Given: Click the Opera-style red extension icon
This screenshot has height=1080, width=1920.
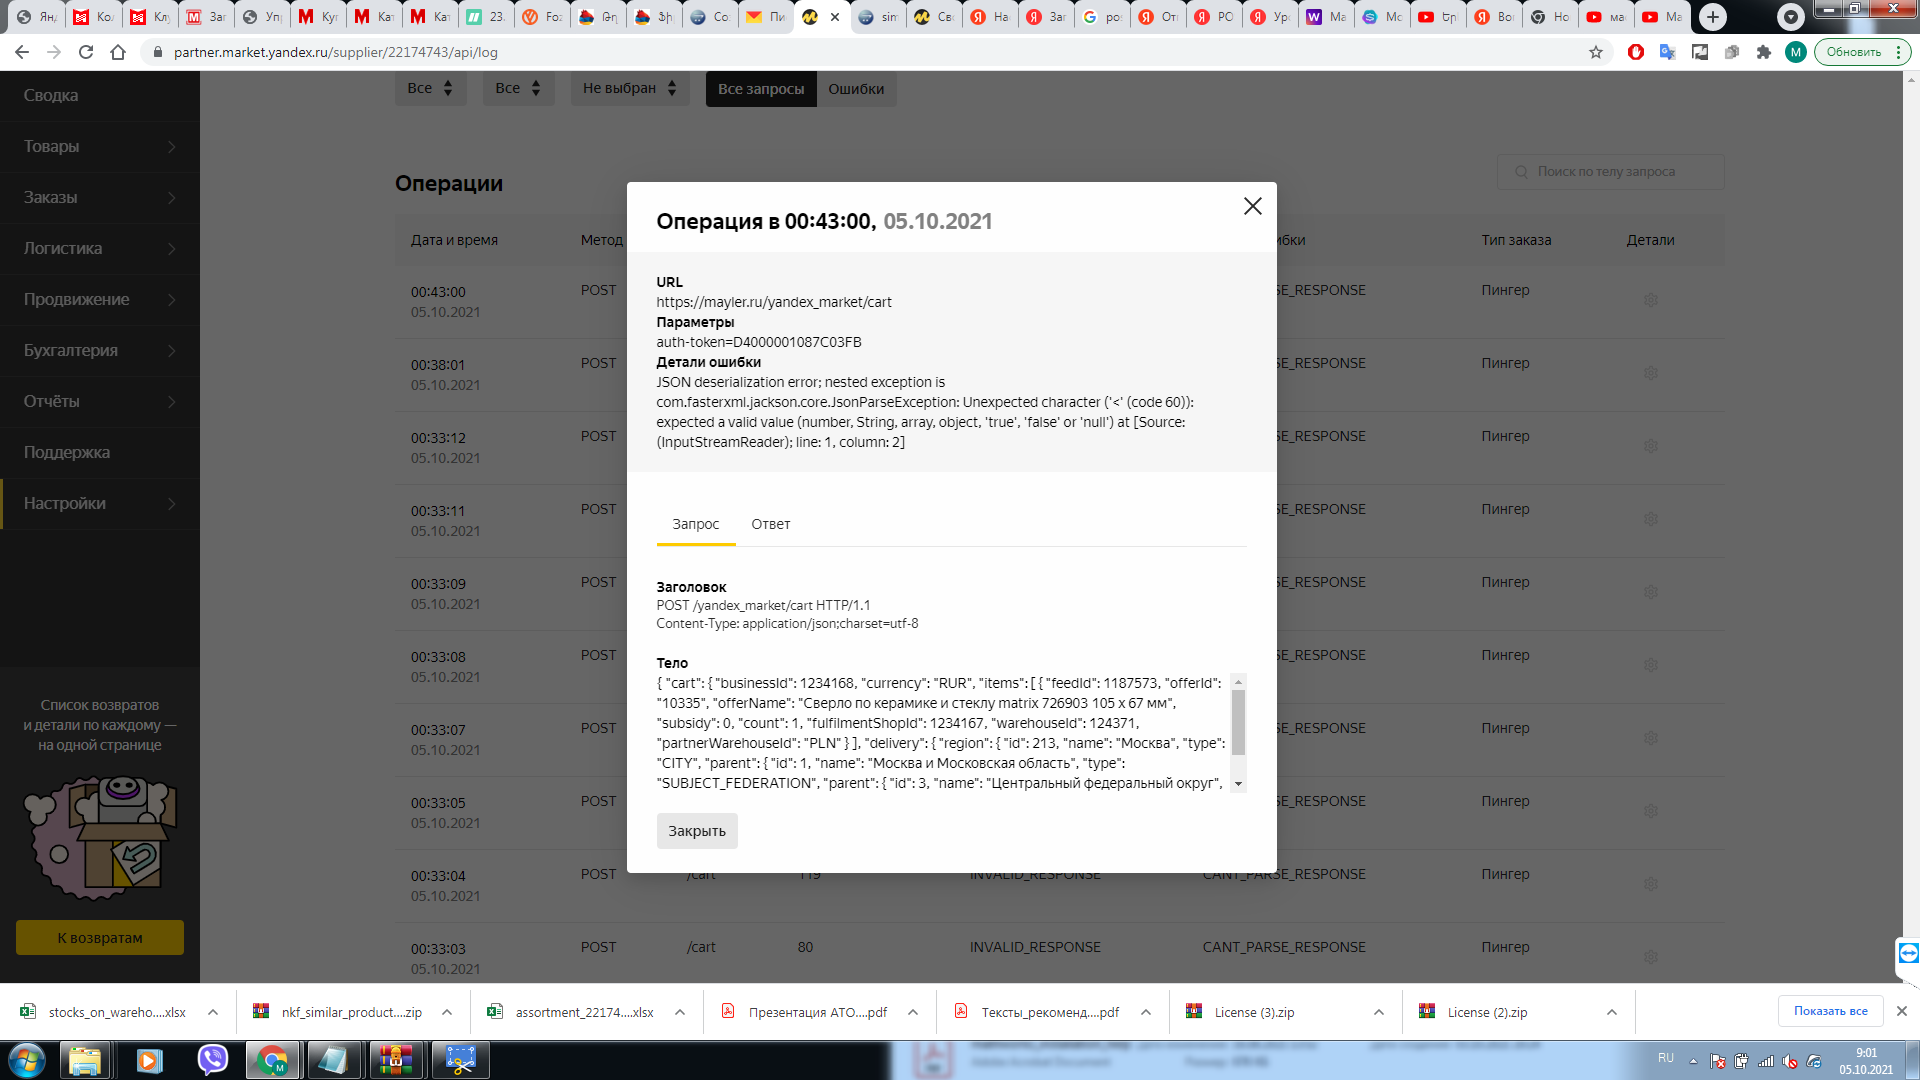Looking at the screenshot, I should tap(1636, 52).
